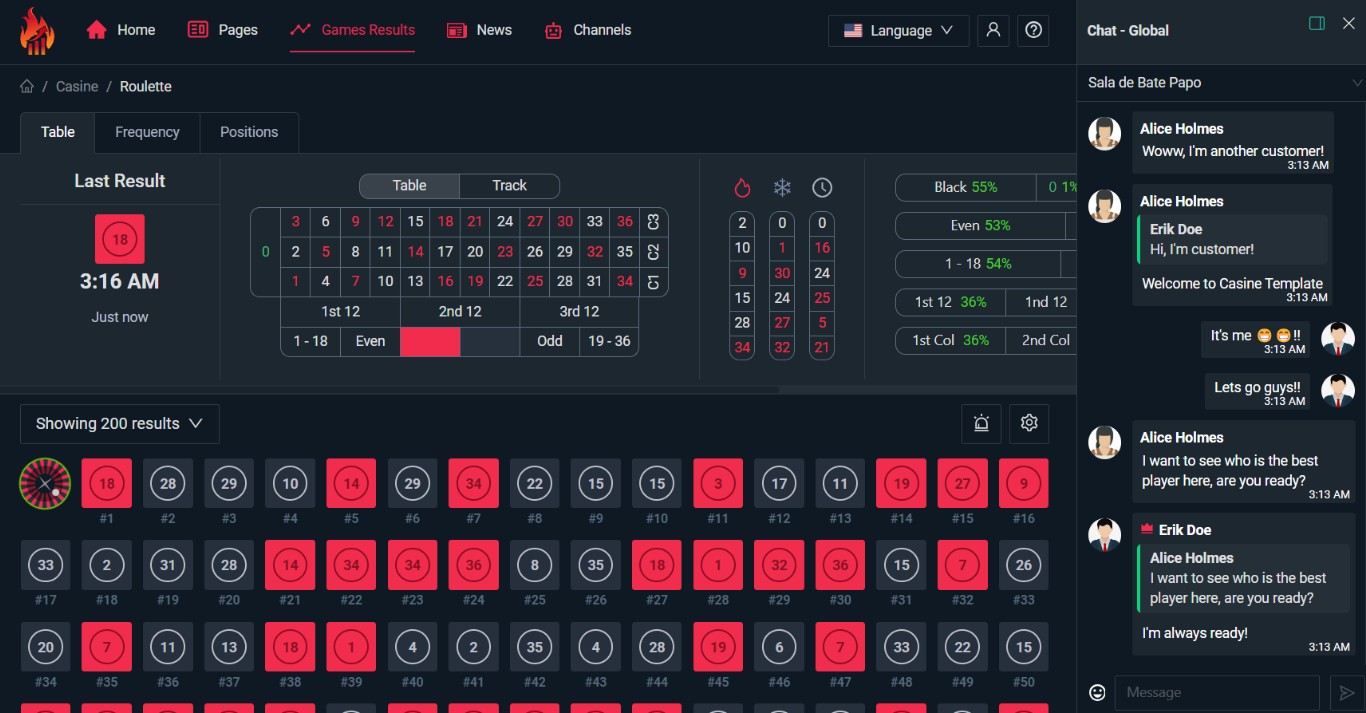Click the second column bet icon
This screenshot has height=713, width=1366.
pyautogui.click(x=653, y=252)
